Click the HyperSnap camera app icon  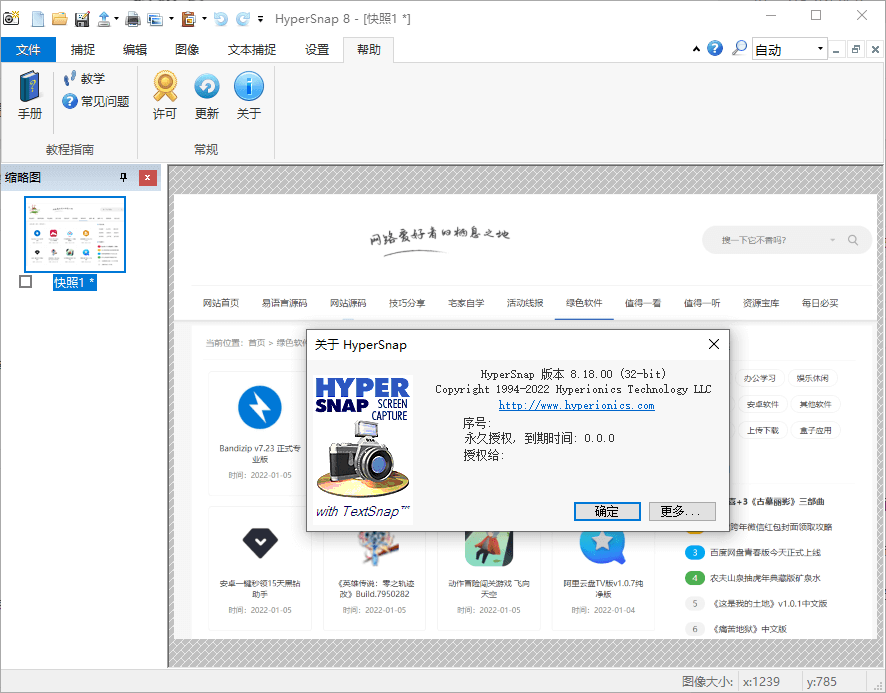tap(11, 18)
